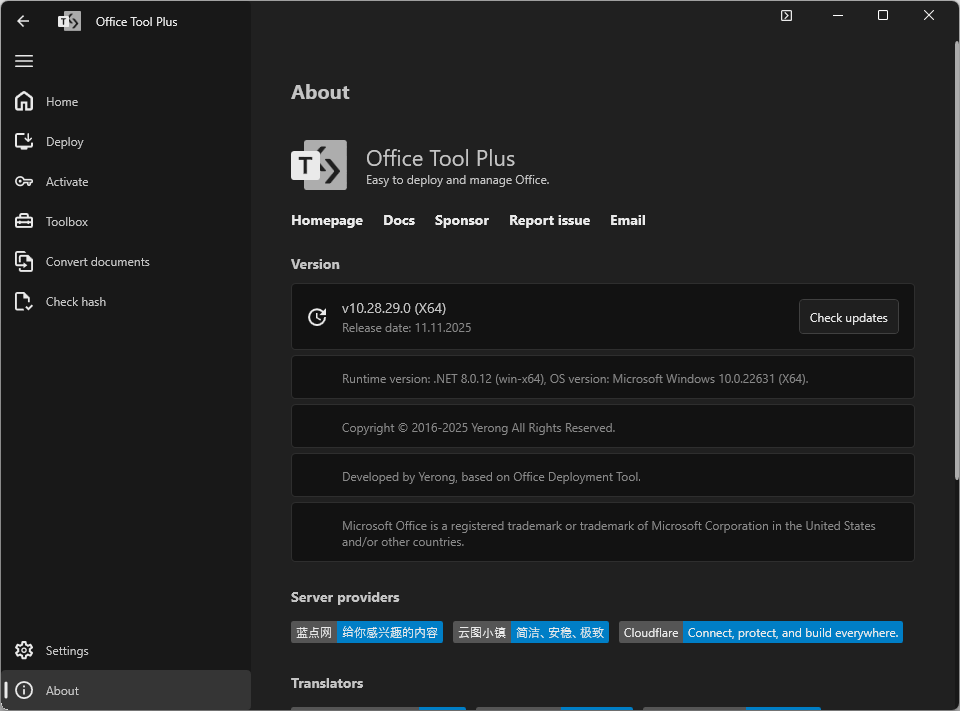Minimize the Office Tool Plus window

point(838,15)
